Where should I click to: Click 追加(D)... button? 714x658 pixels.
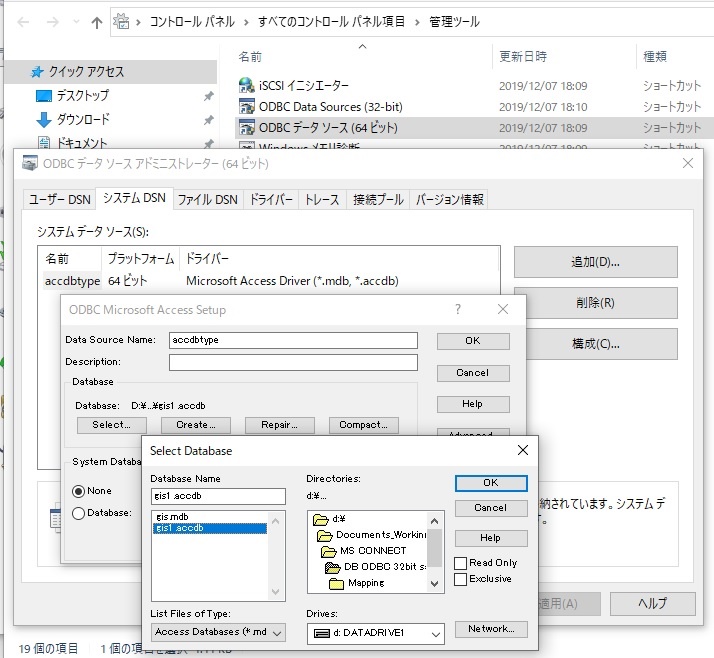coord(595,262)
